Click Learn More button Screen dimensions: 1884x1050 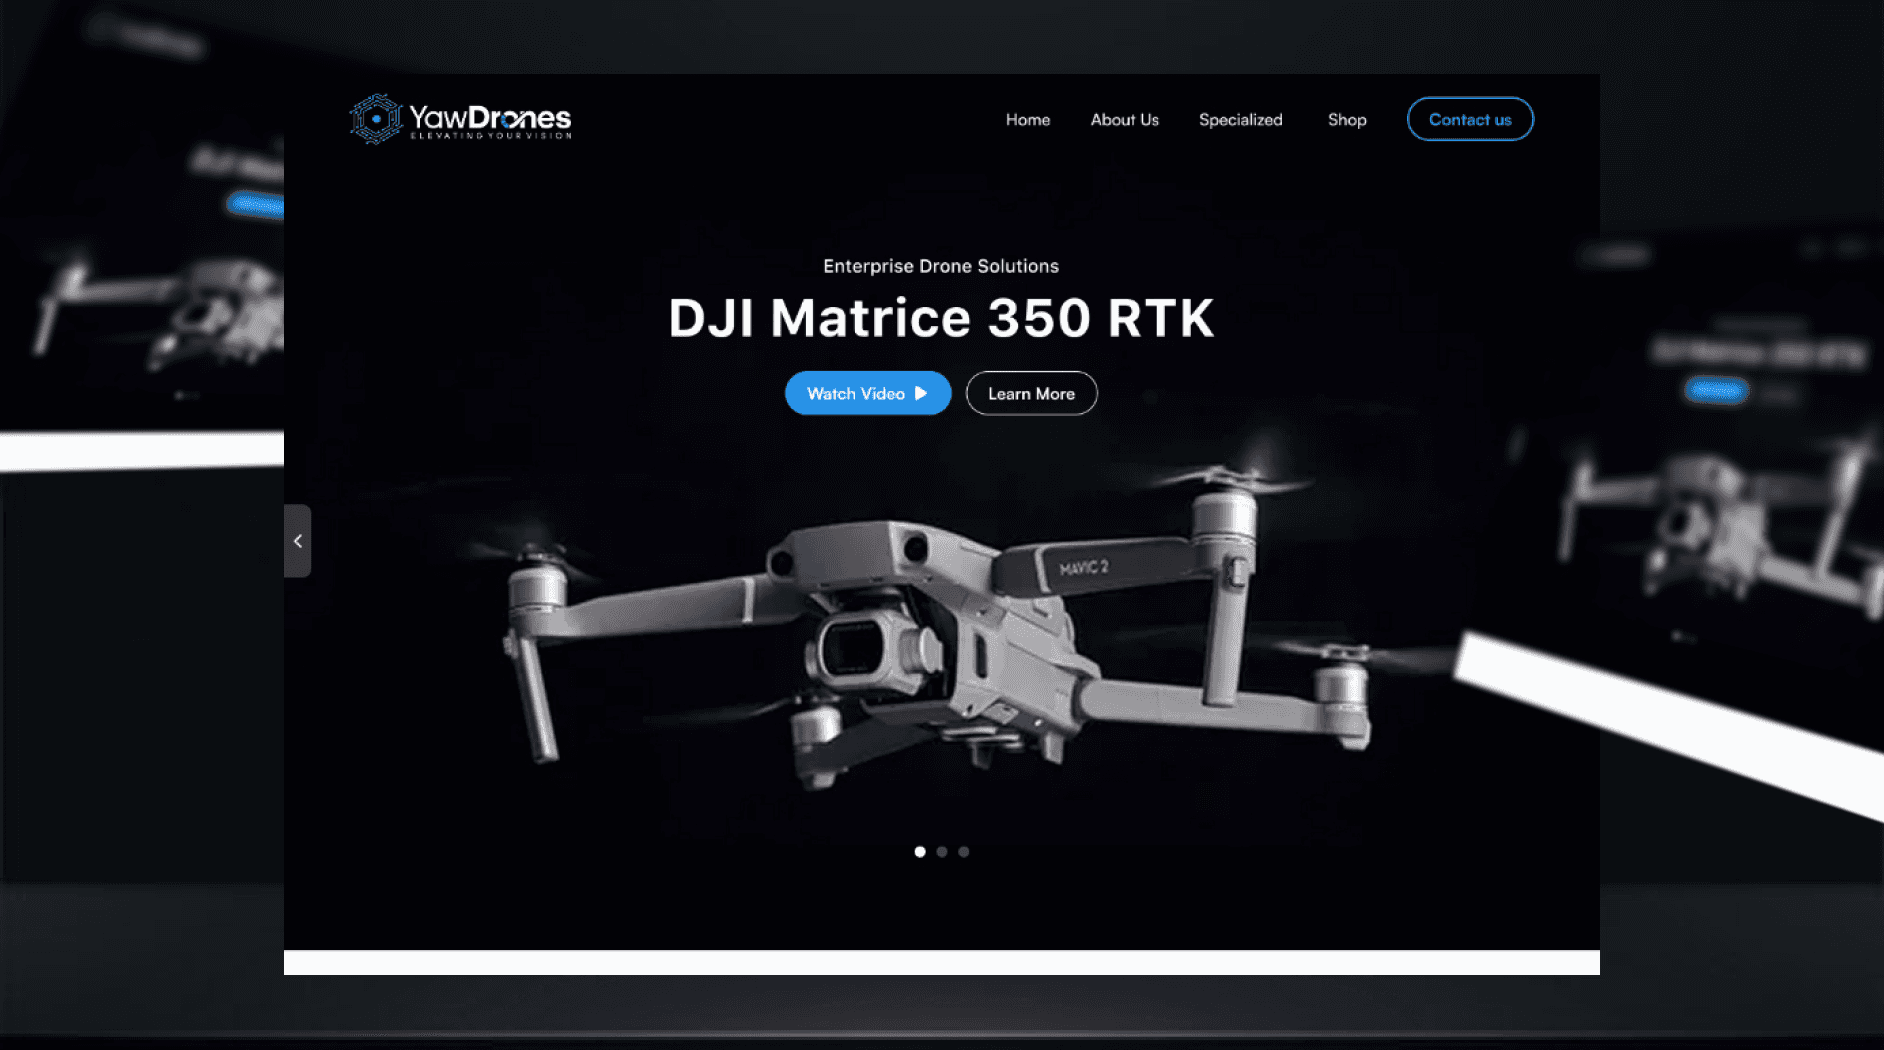(x=1031, y=393)
